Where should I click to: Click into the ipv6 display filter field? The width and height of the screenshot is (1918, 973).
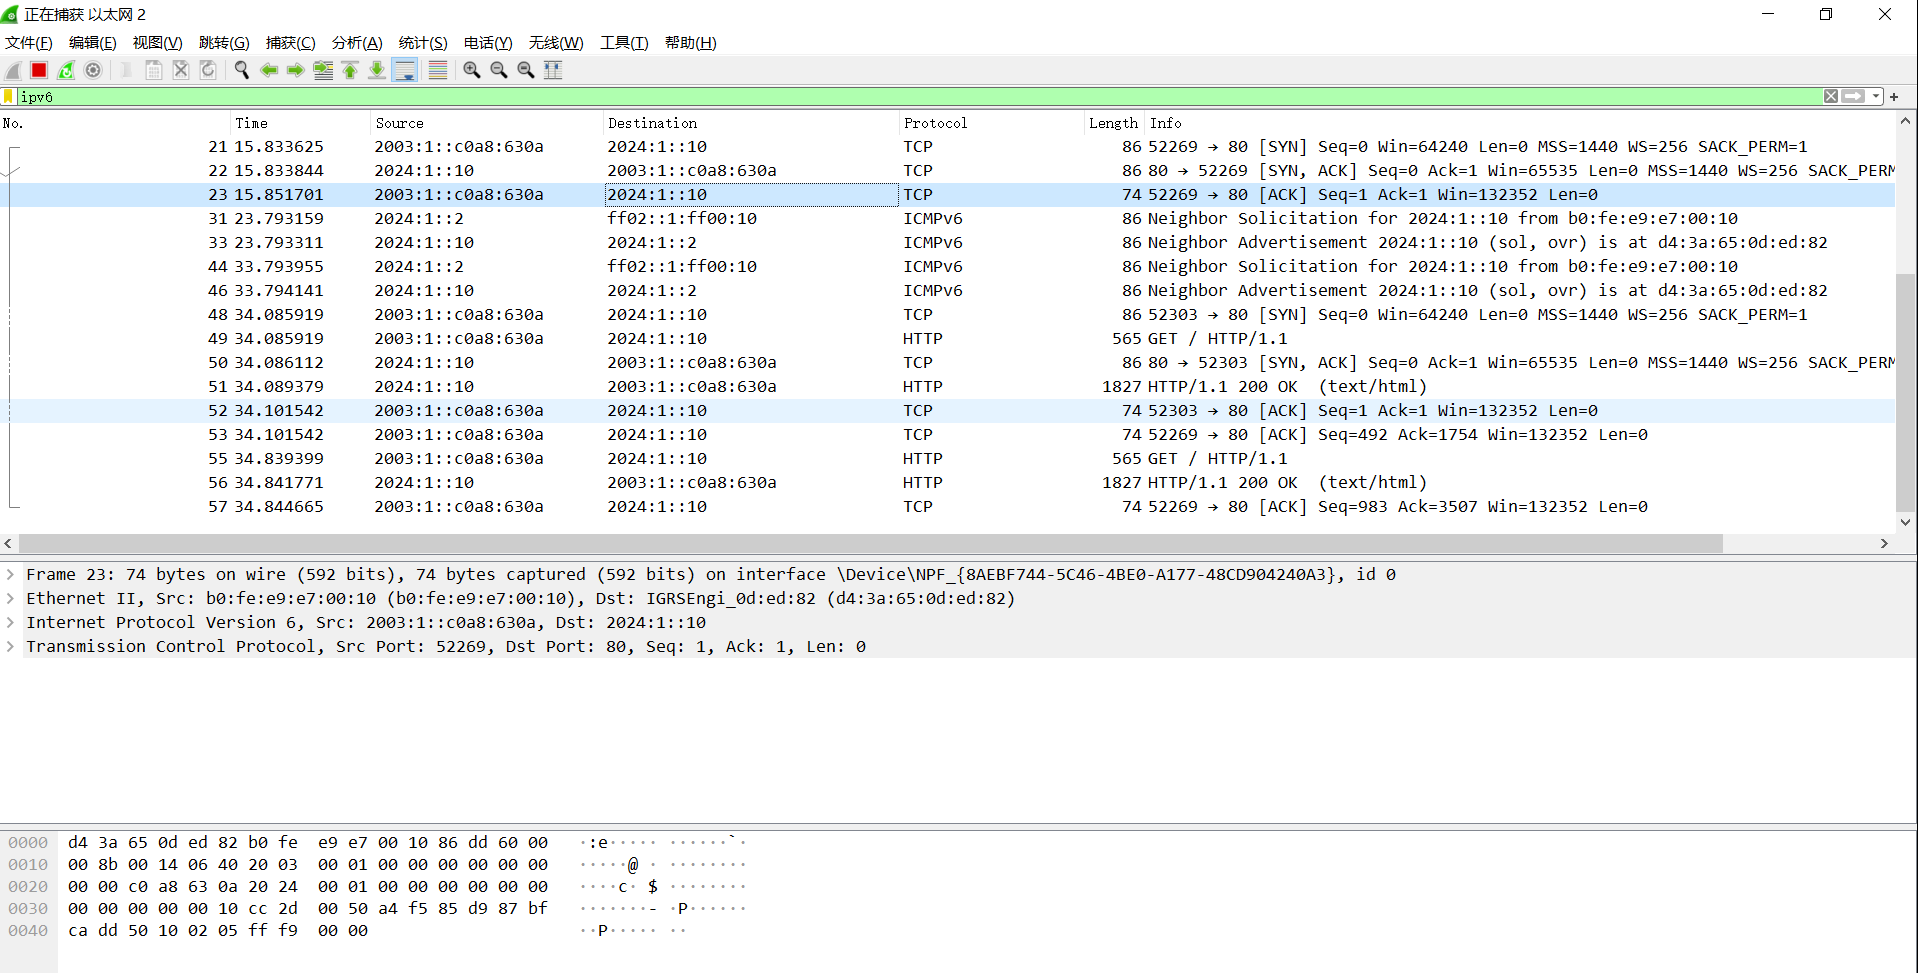tap(920, 97)
